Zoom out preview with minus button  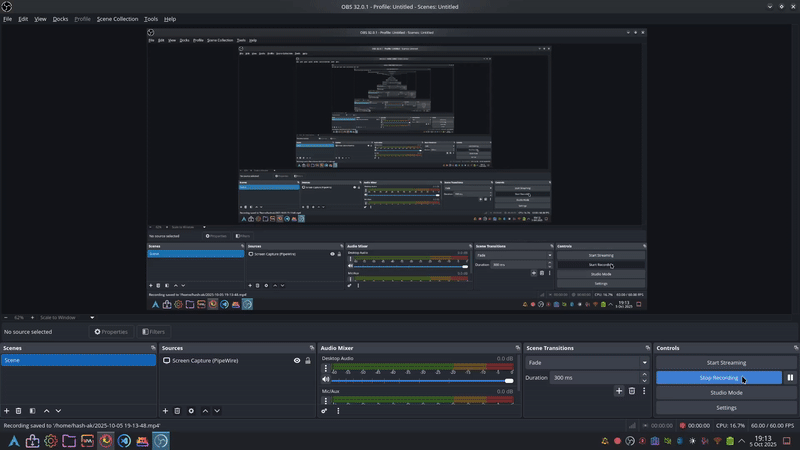[6, 317]
